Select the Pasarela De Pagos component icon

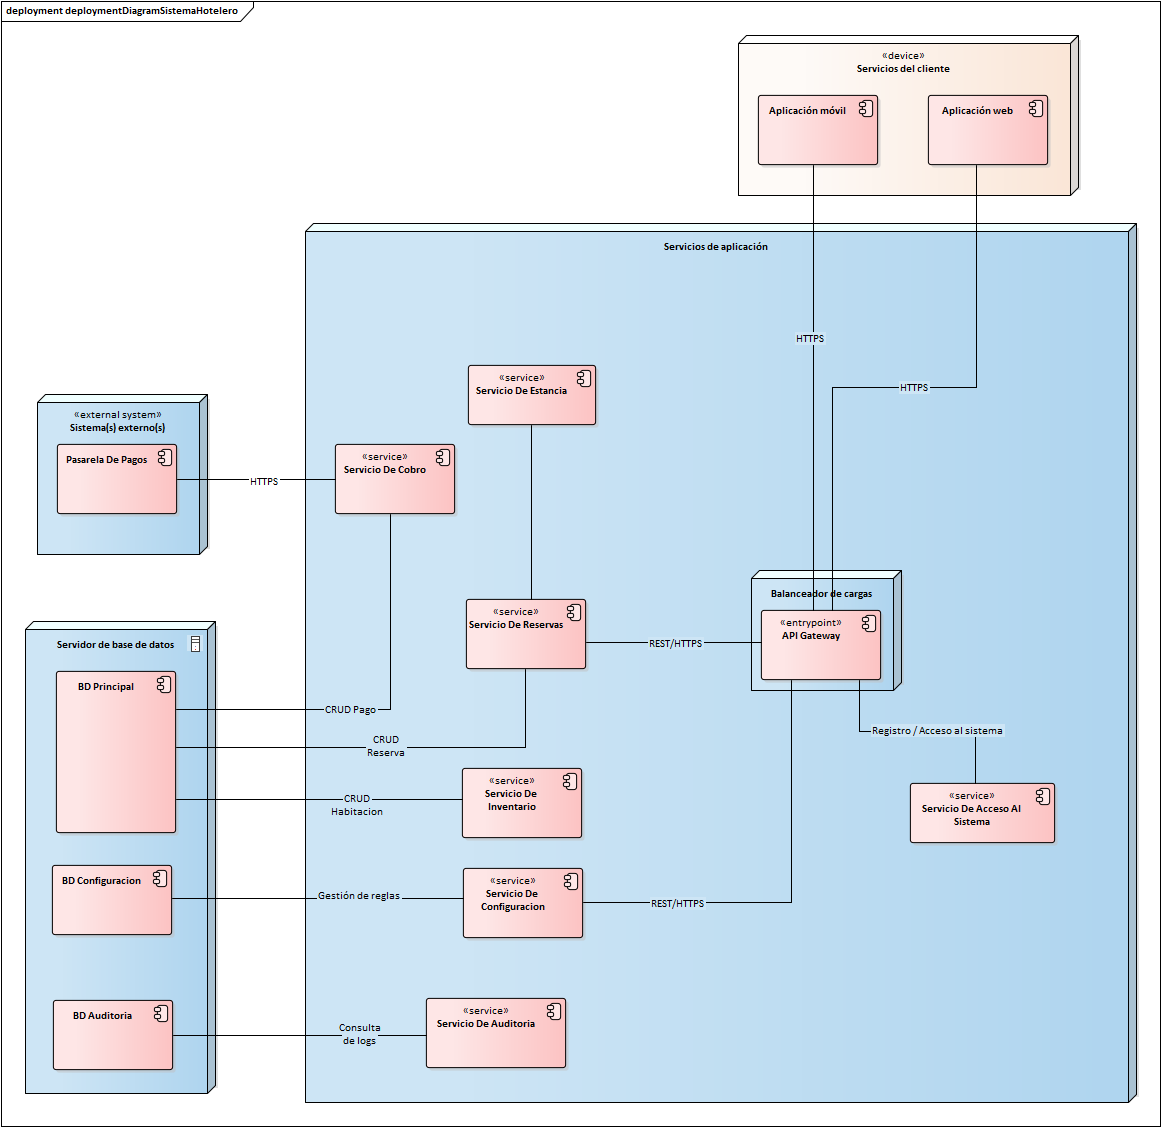coord(166,457)
